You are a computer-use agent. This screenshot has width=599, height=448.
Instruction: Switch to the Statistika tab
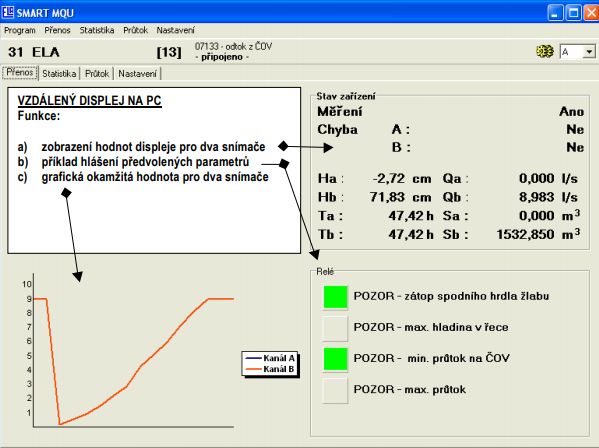click(59, 73)
